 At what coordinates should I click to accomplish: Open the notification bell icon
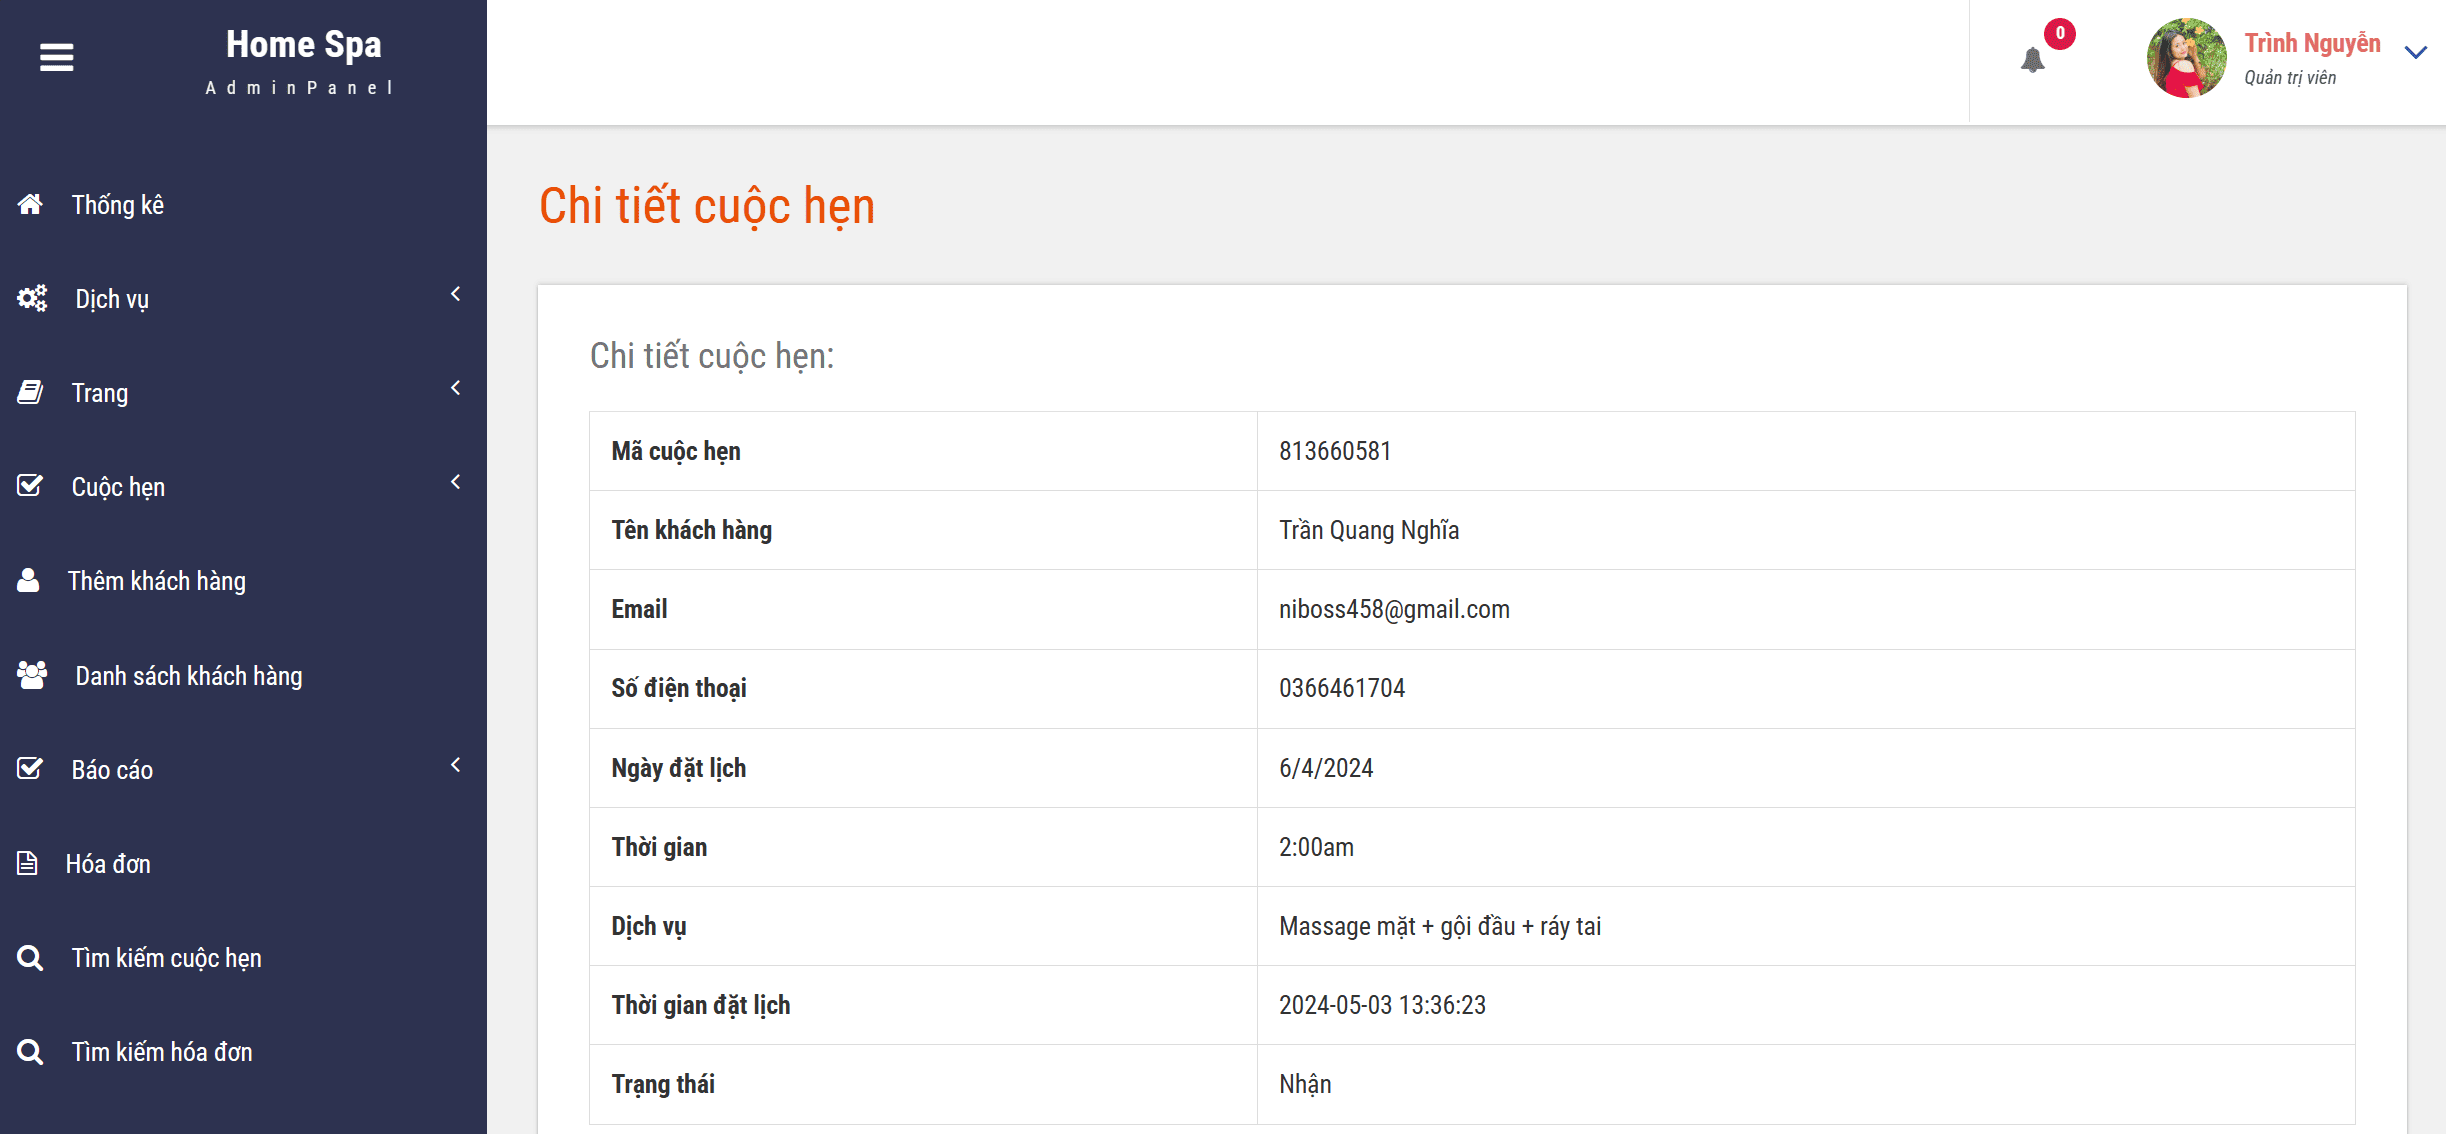(x=2032, y=61)
